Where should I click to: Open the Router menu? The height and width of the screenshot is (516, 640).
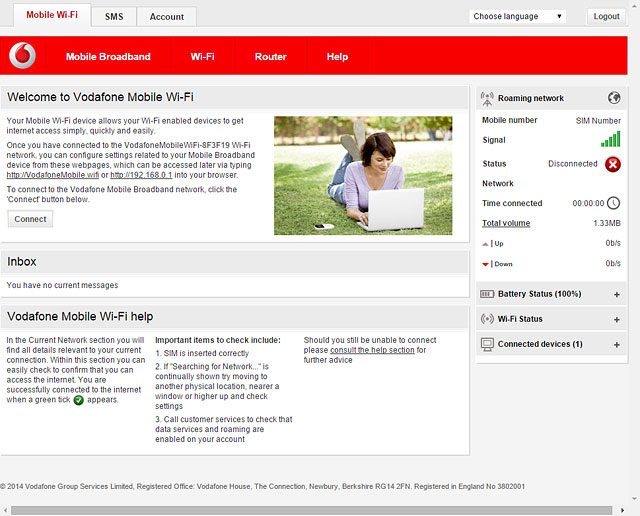point(270,57)
